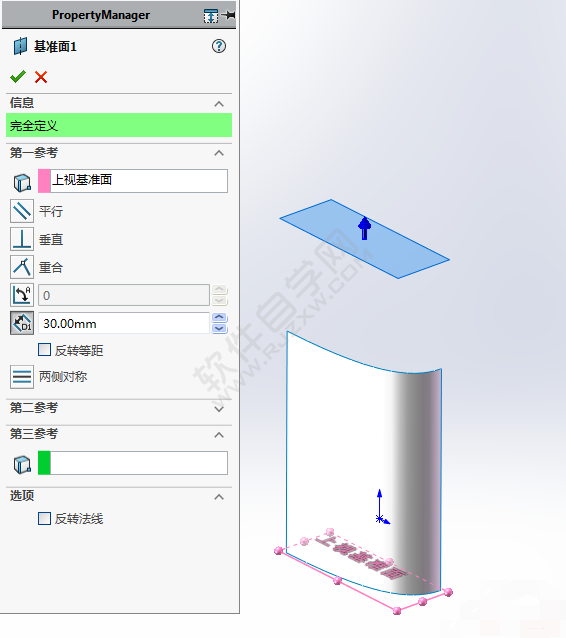Click the first reference face selection icon
The height and width of the screenshot is (638, 566).
(x=22, y=183)
